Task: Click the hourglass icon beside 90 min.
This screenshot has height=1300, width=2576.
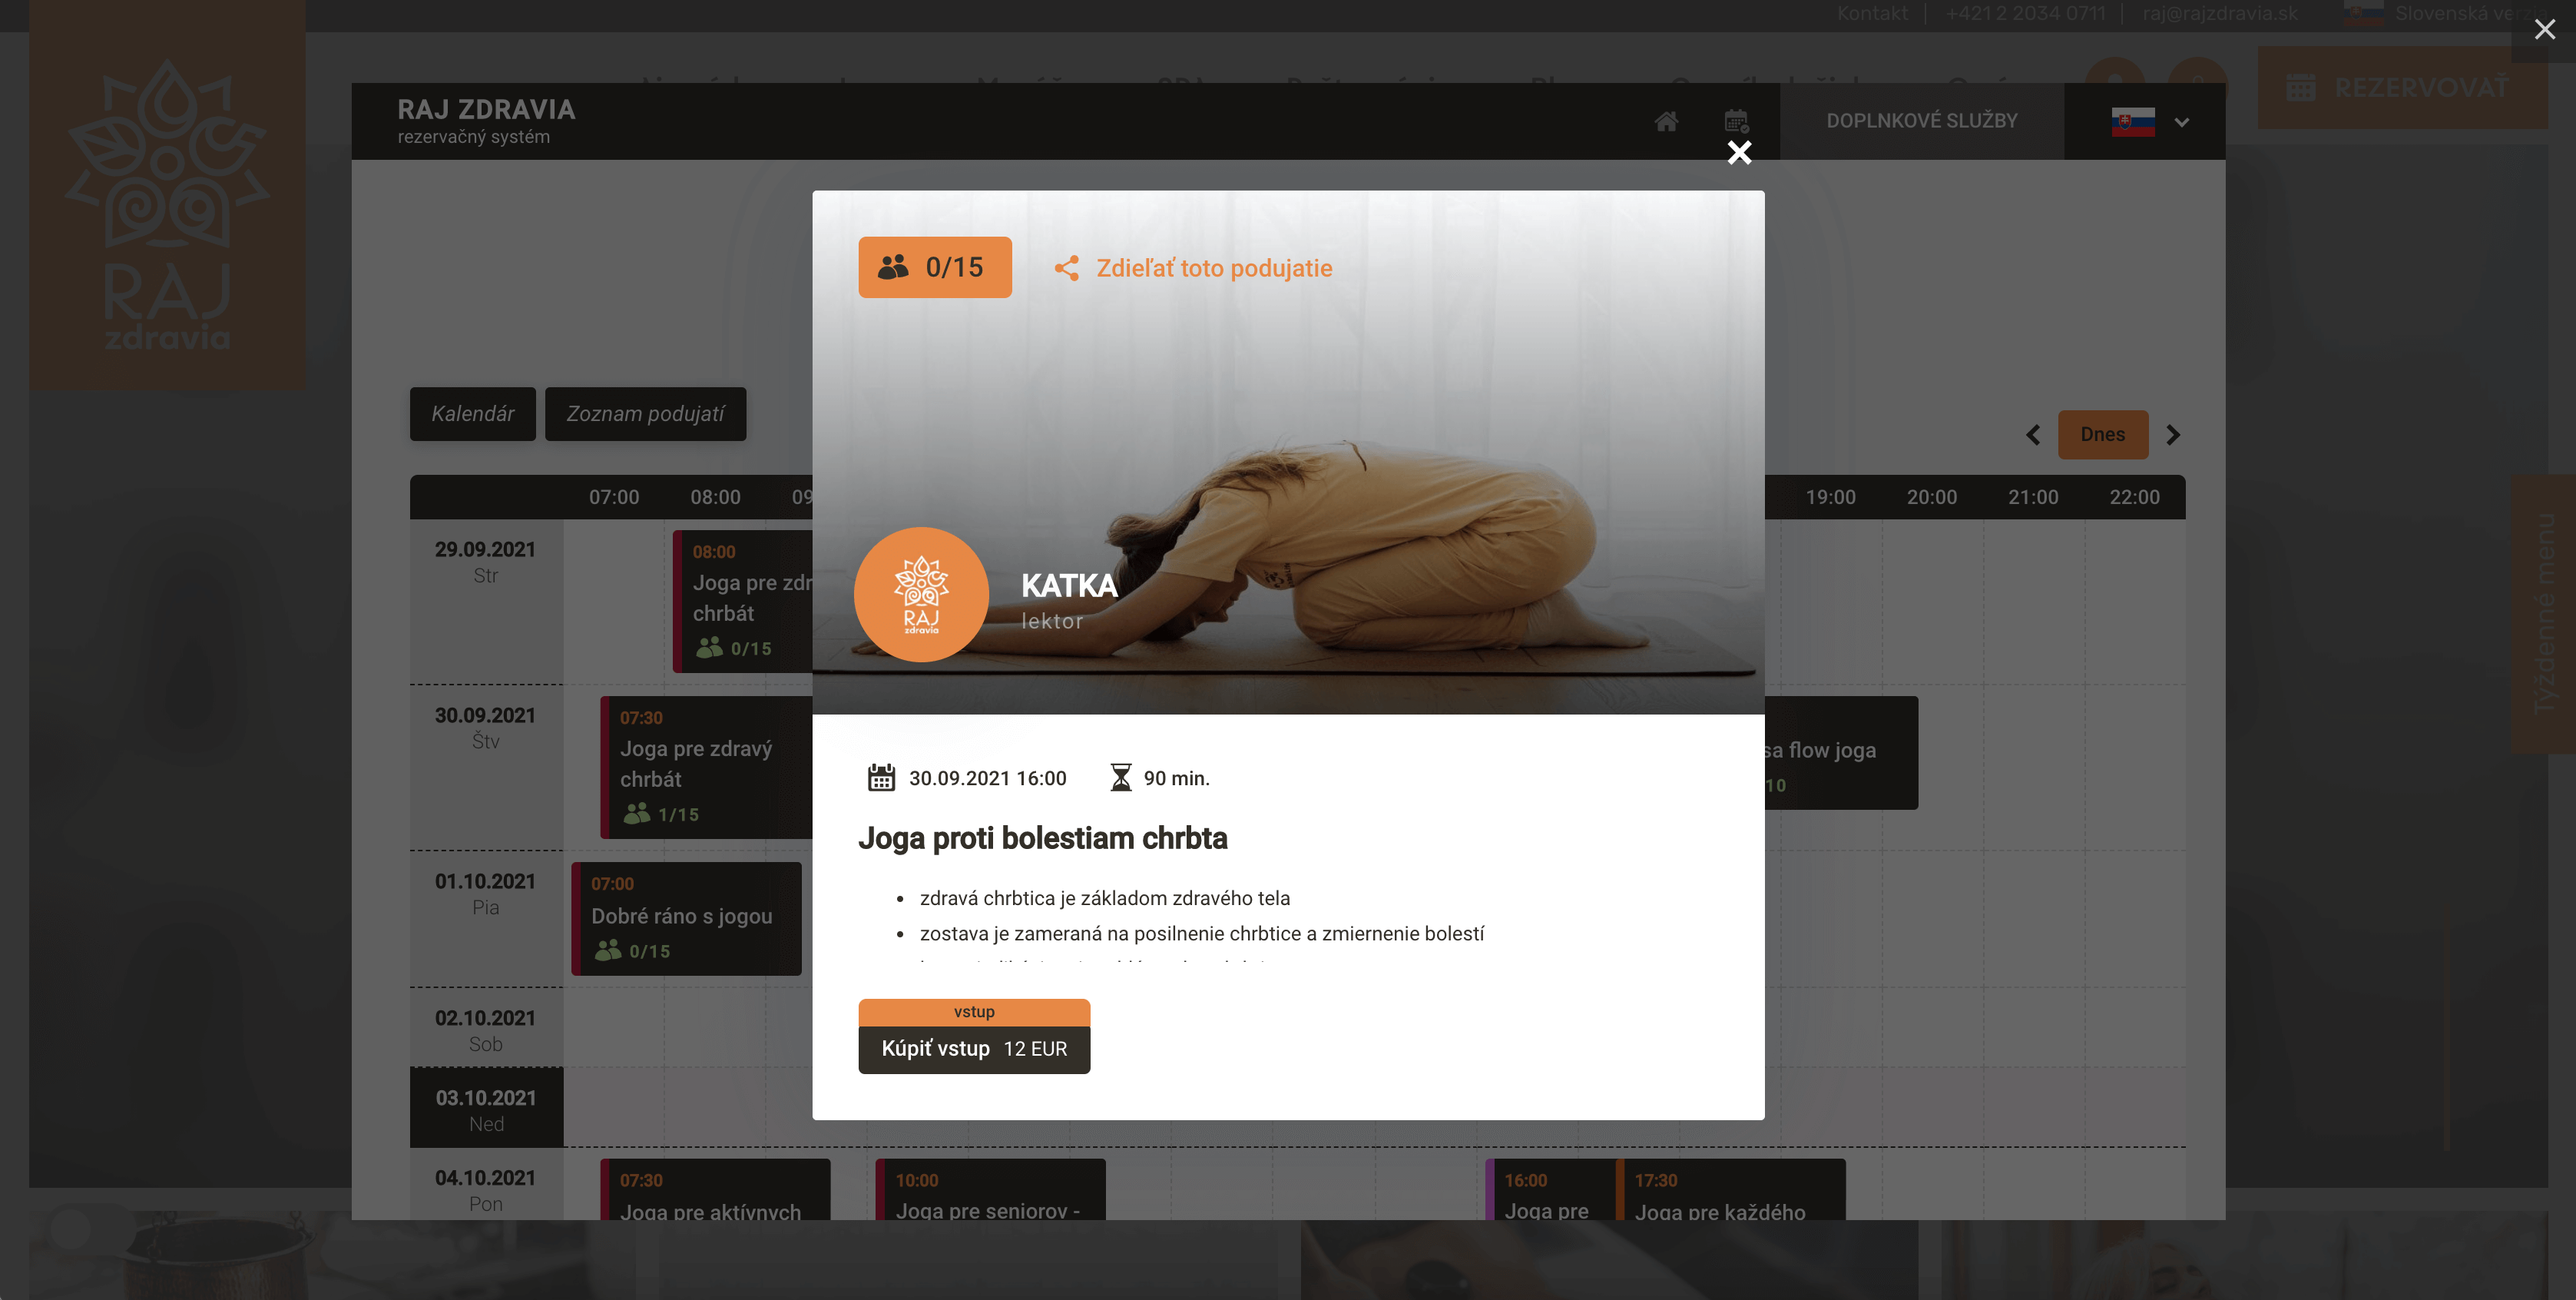Action: (1121, 777)
